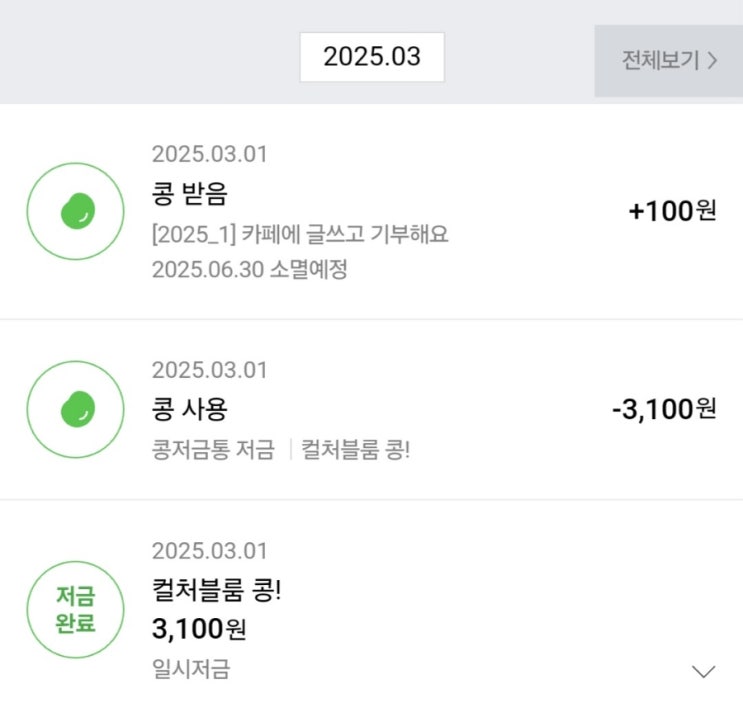
Task: Expand the 컬처블룸 콩! savings entry chevron
Action: [704, 671]
